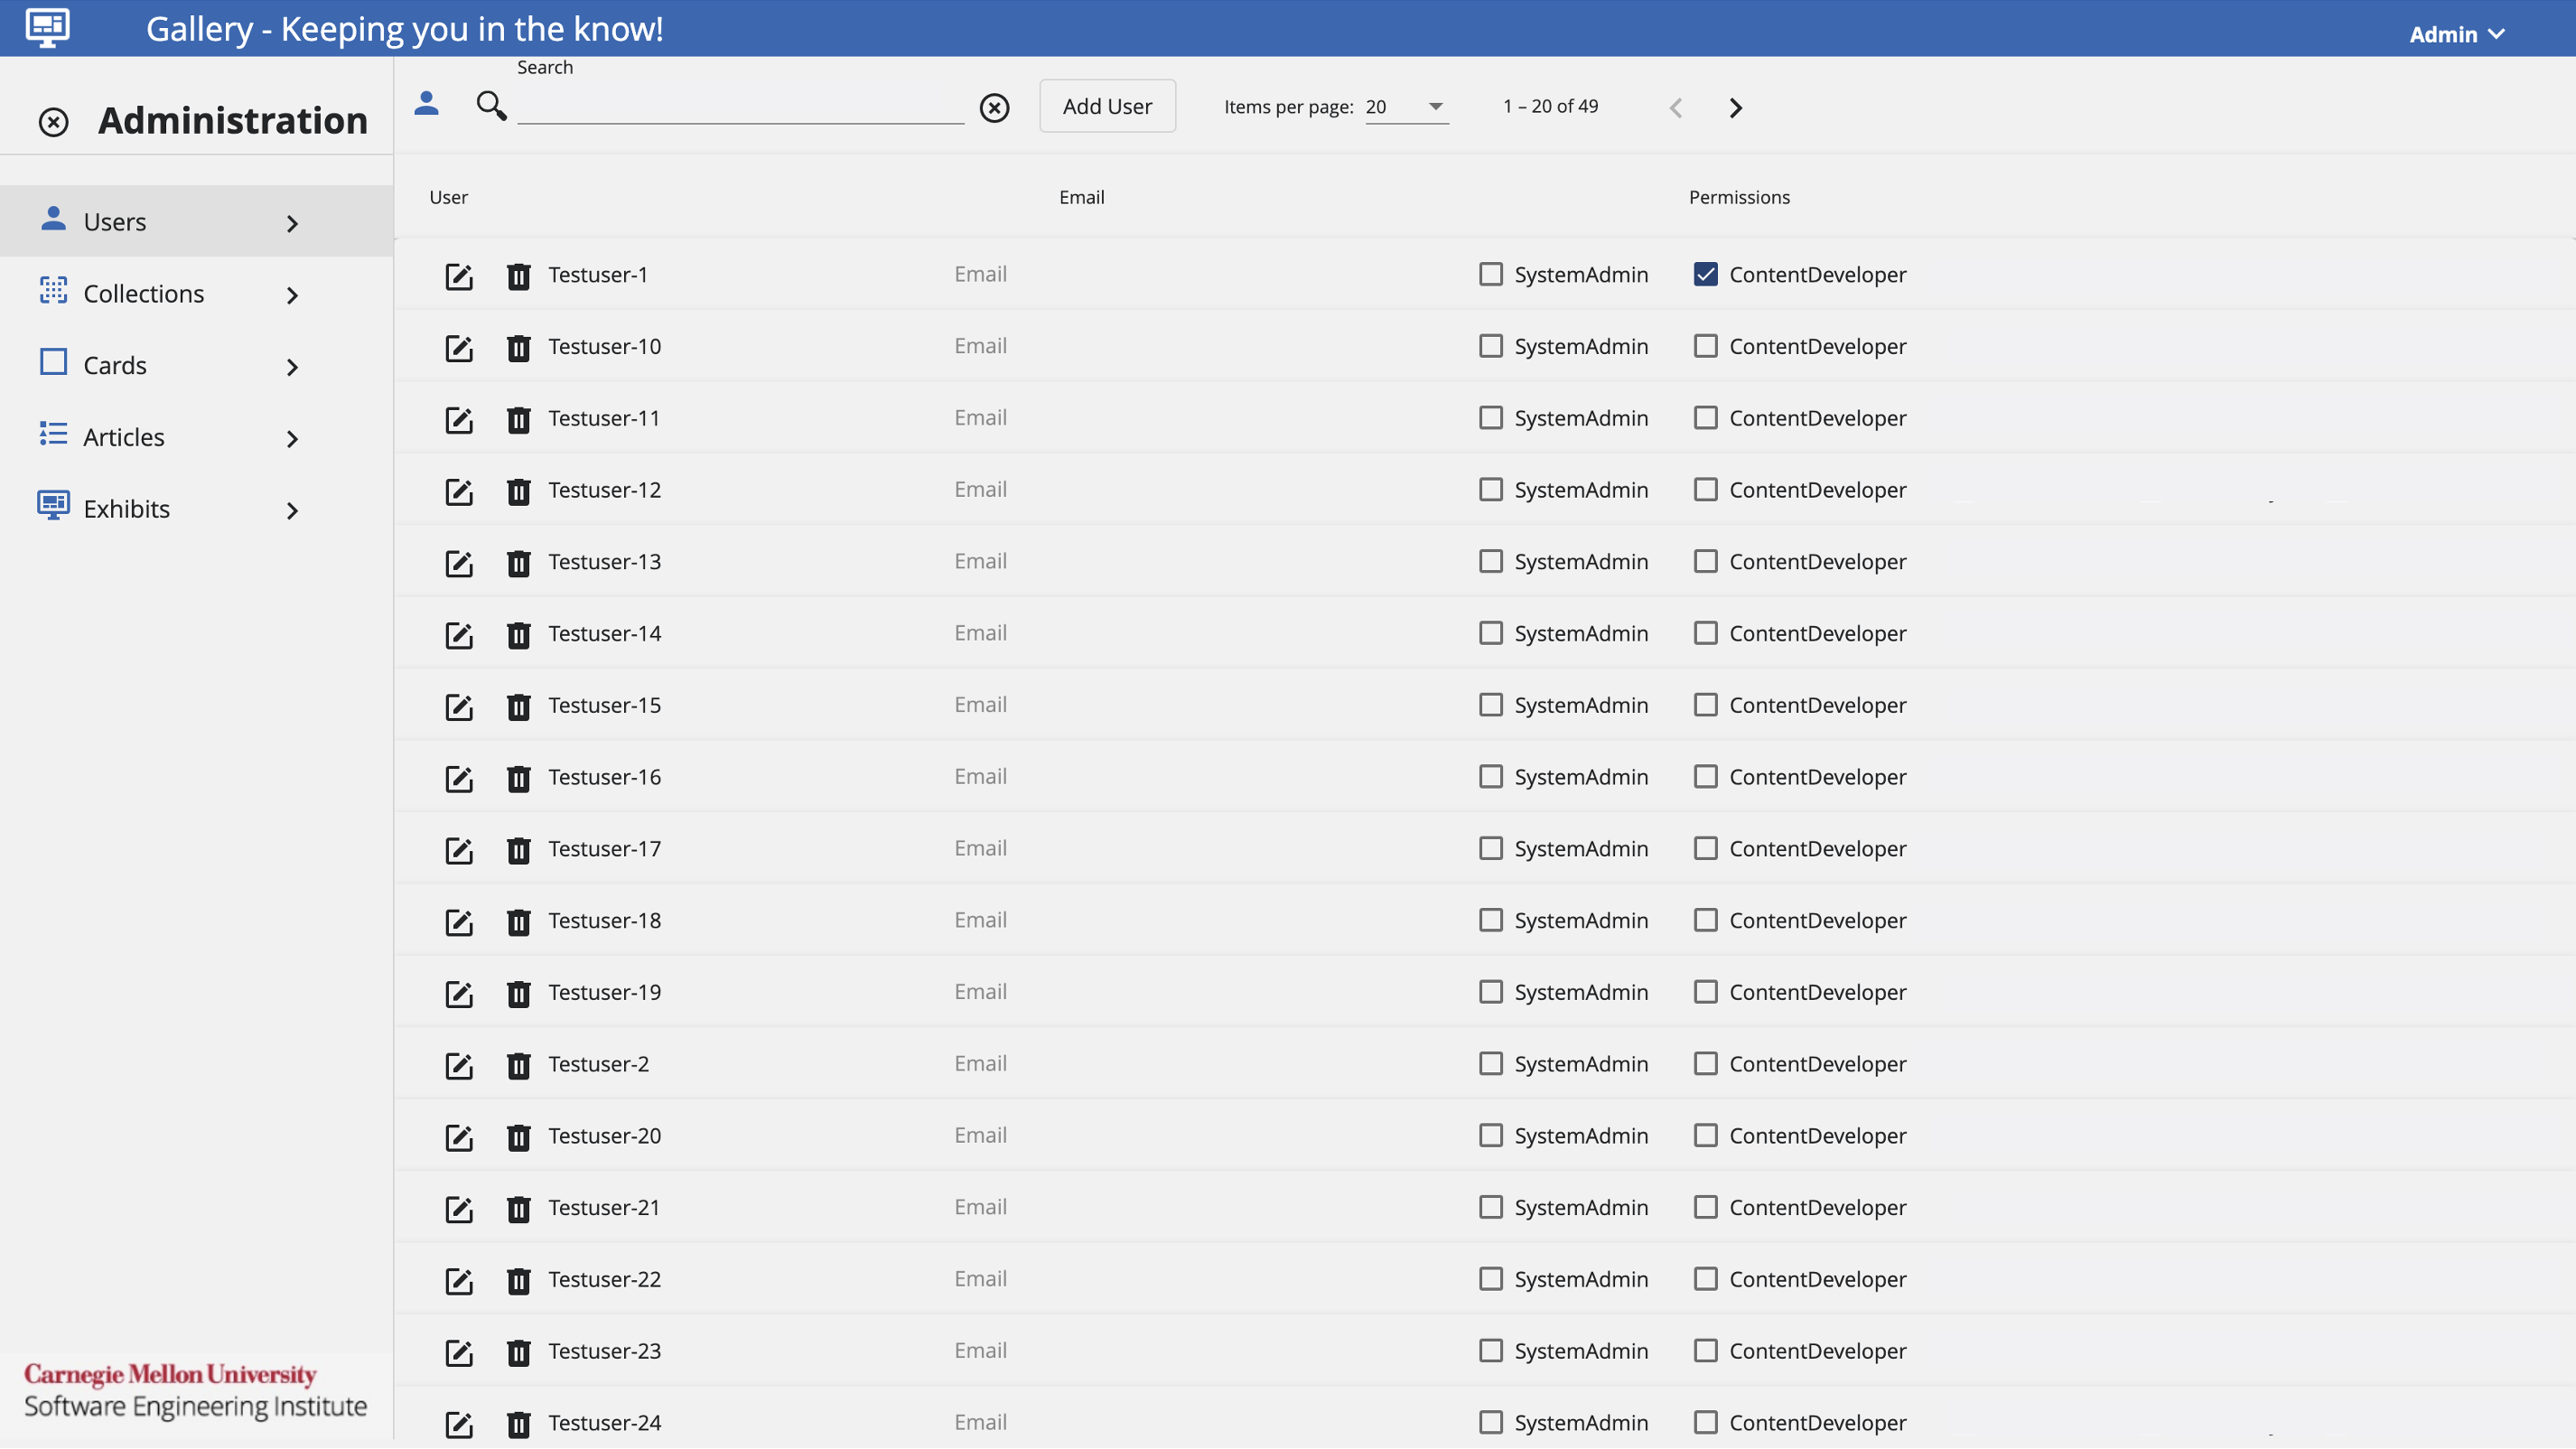Click the add user person icon
The height and width of the screenshot is (1449, 2576).
tap(428, 107)
